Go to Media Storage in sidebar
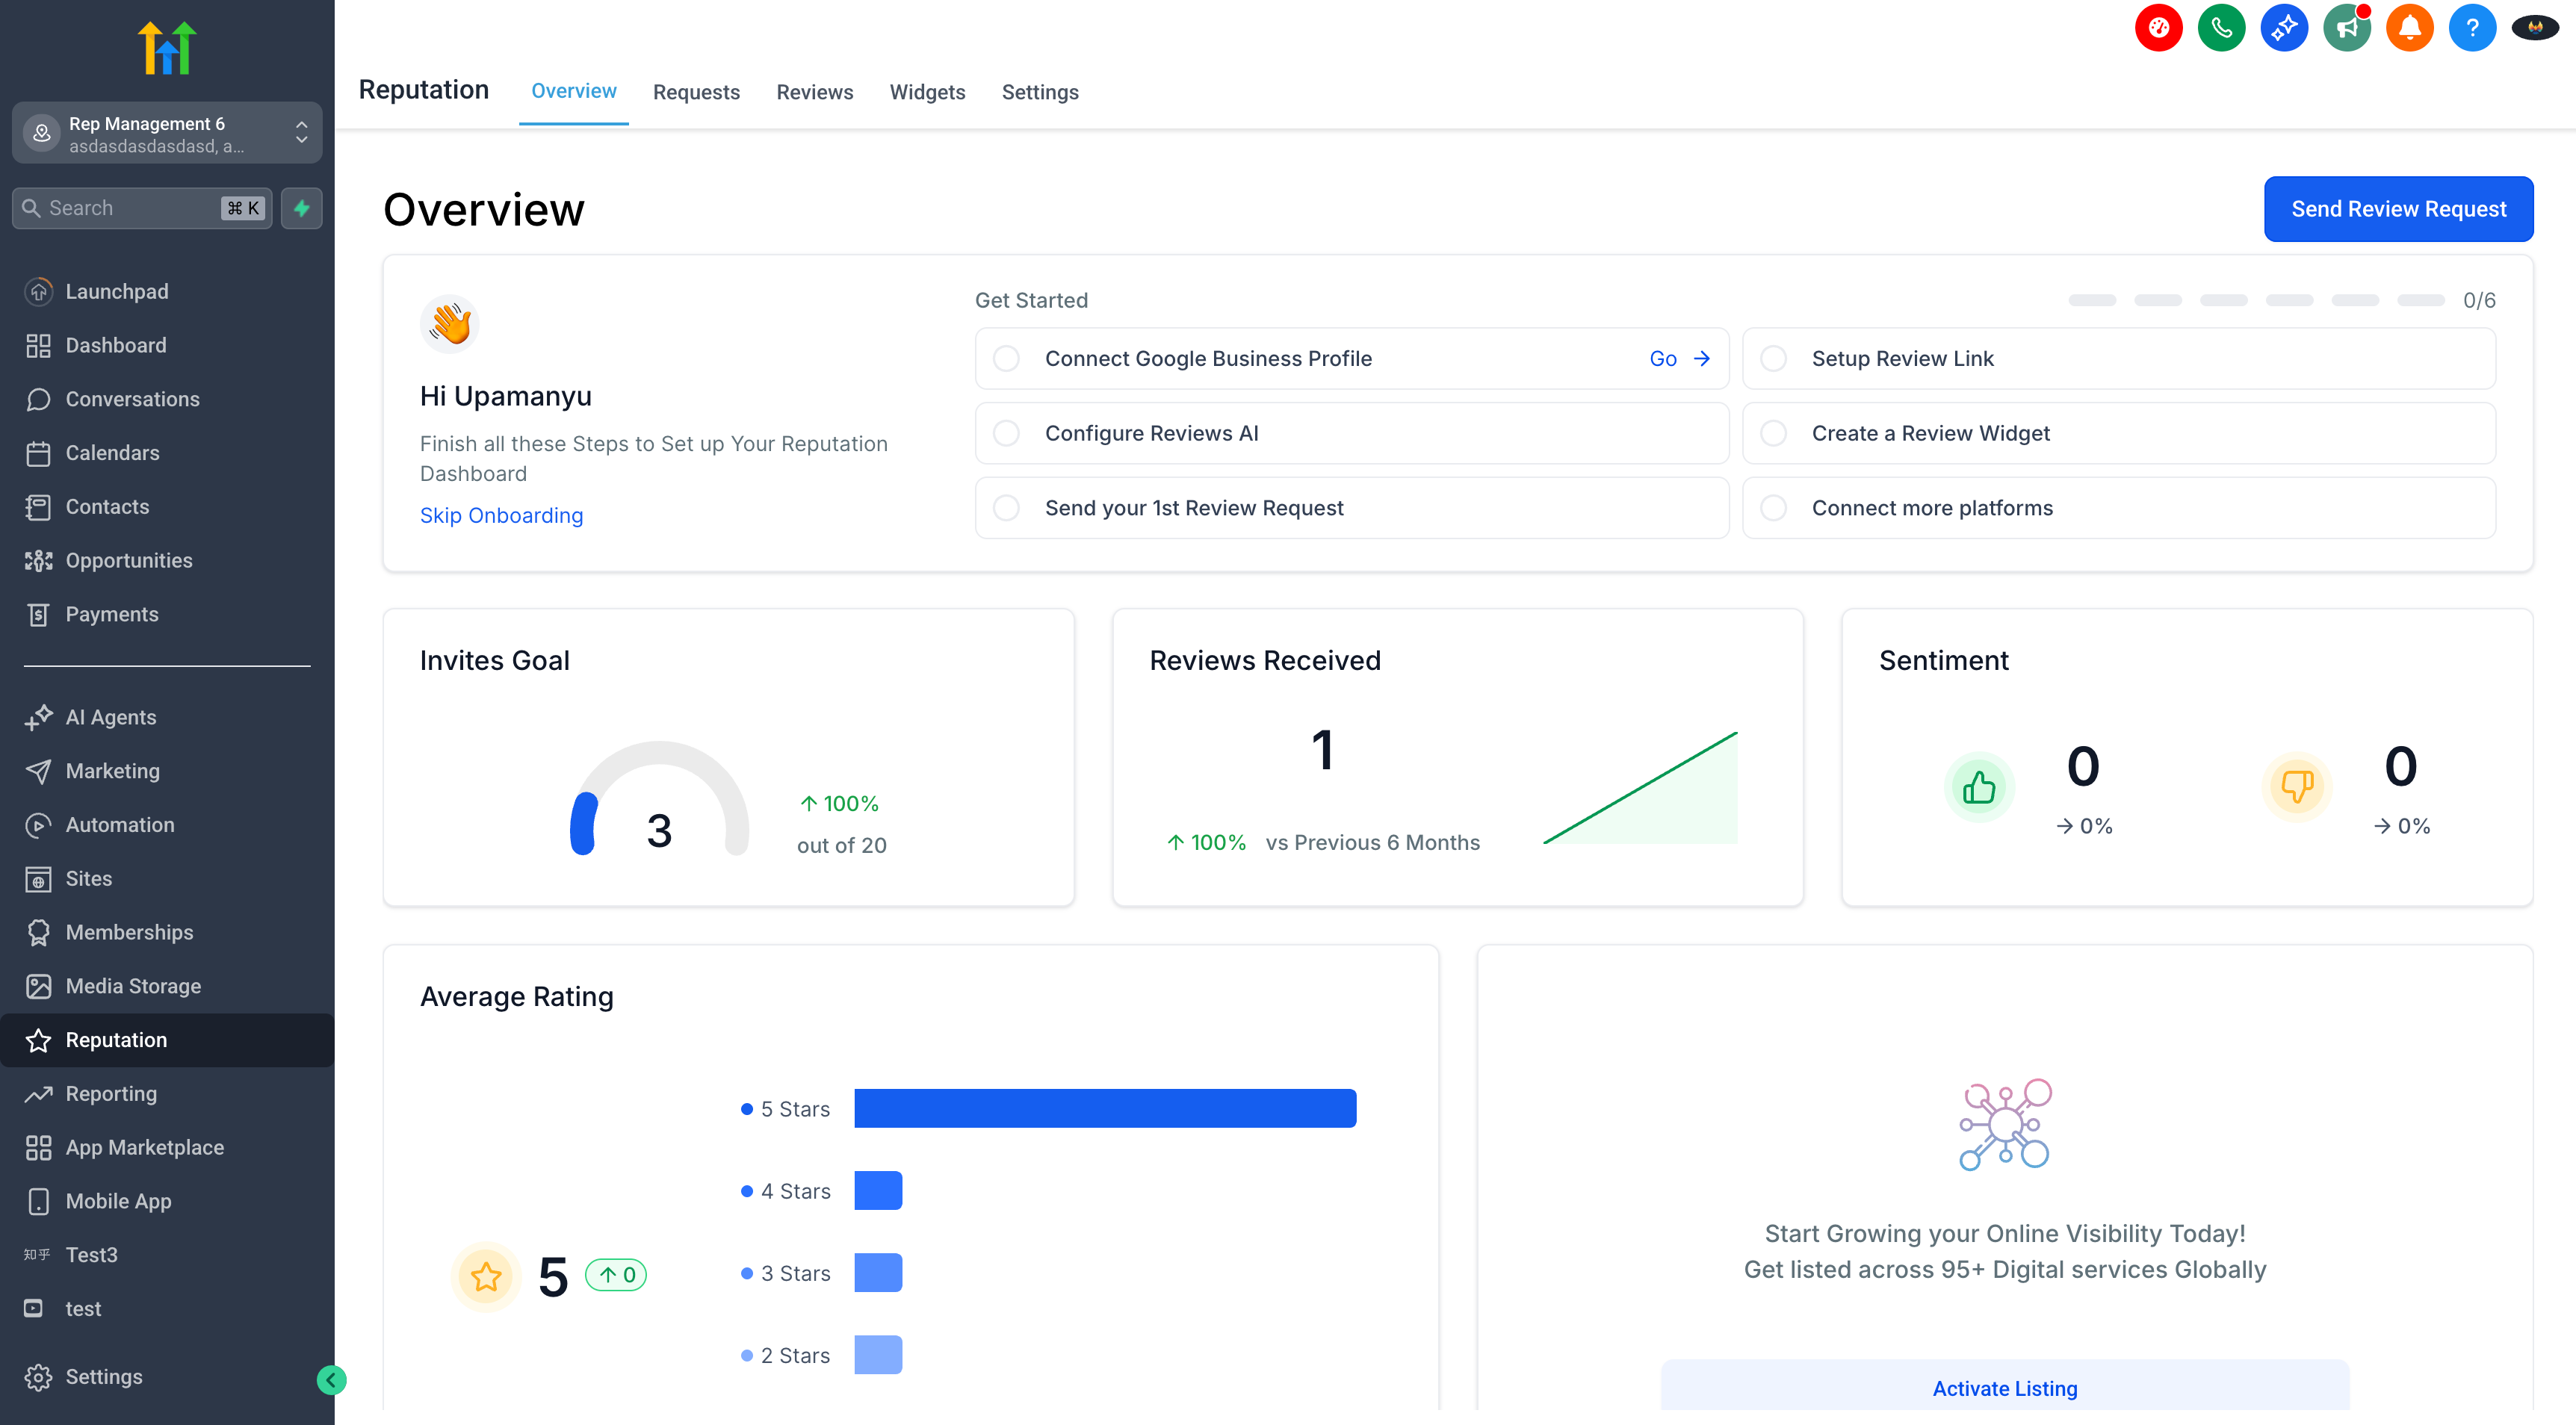 point(132,986)
